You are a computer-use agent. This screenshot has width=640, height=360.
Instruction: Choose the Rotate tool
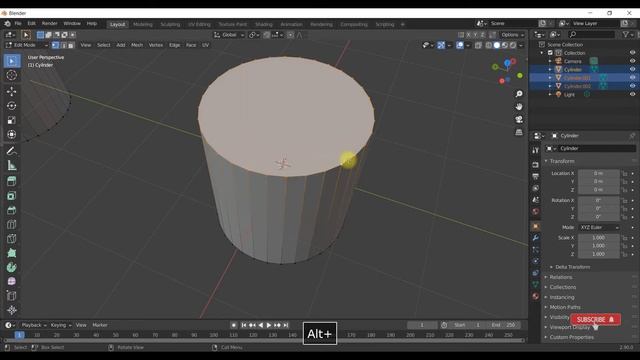12,106
